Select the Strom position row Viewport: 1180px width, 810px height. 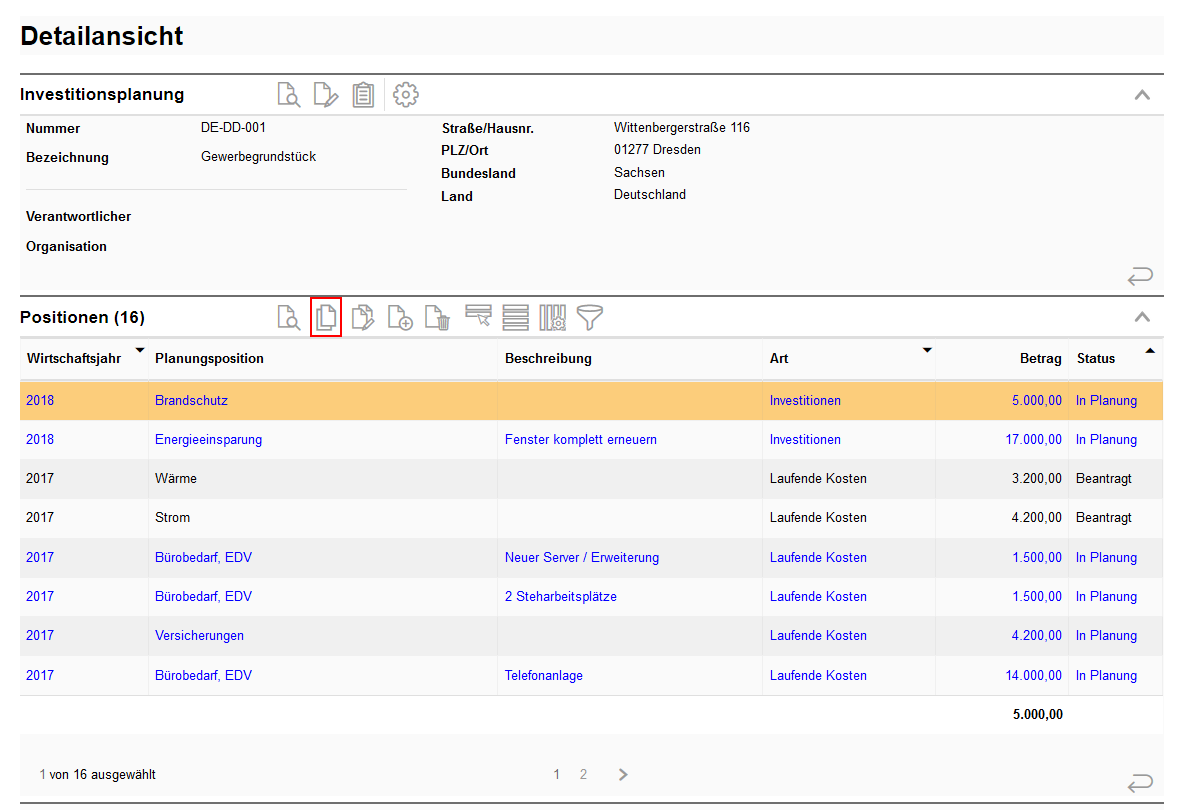click(x=591, y=518)
